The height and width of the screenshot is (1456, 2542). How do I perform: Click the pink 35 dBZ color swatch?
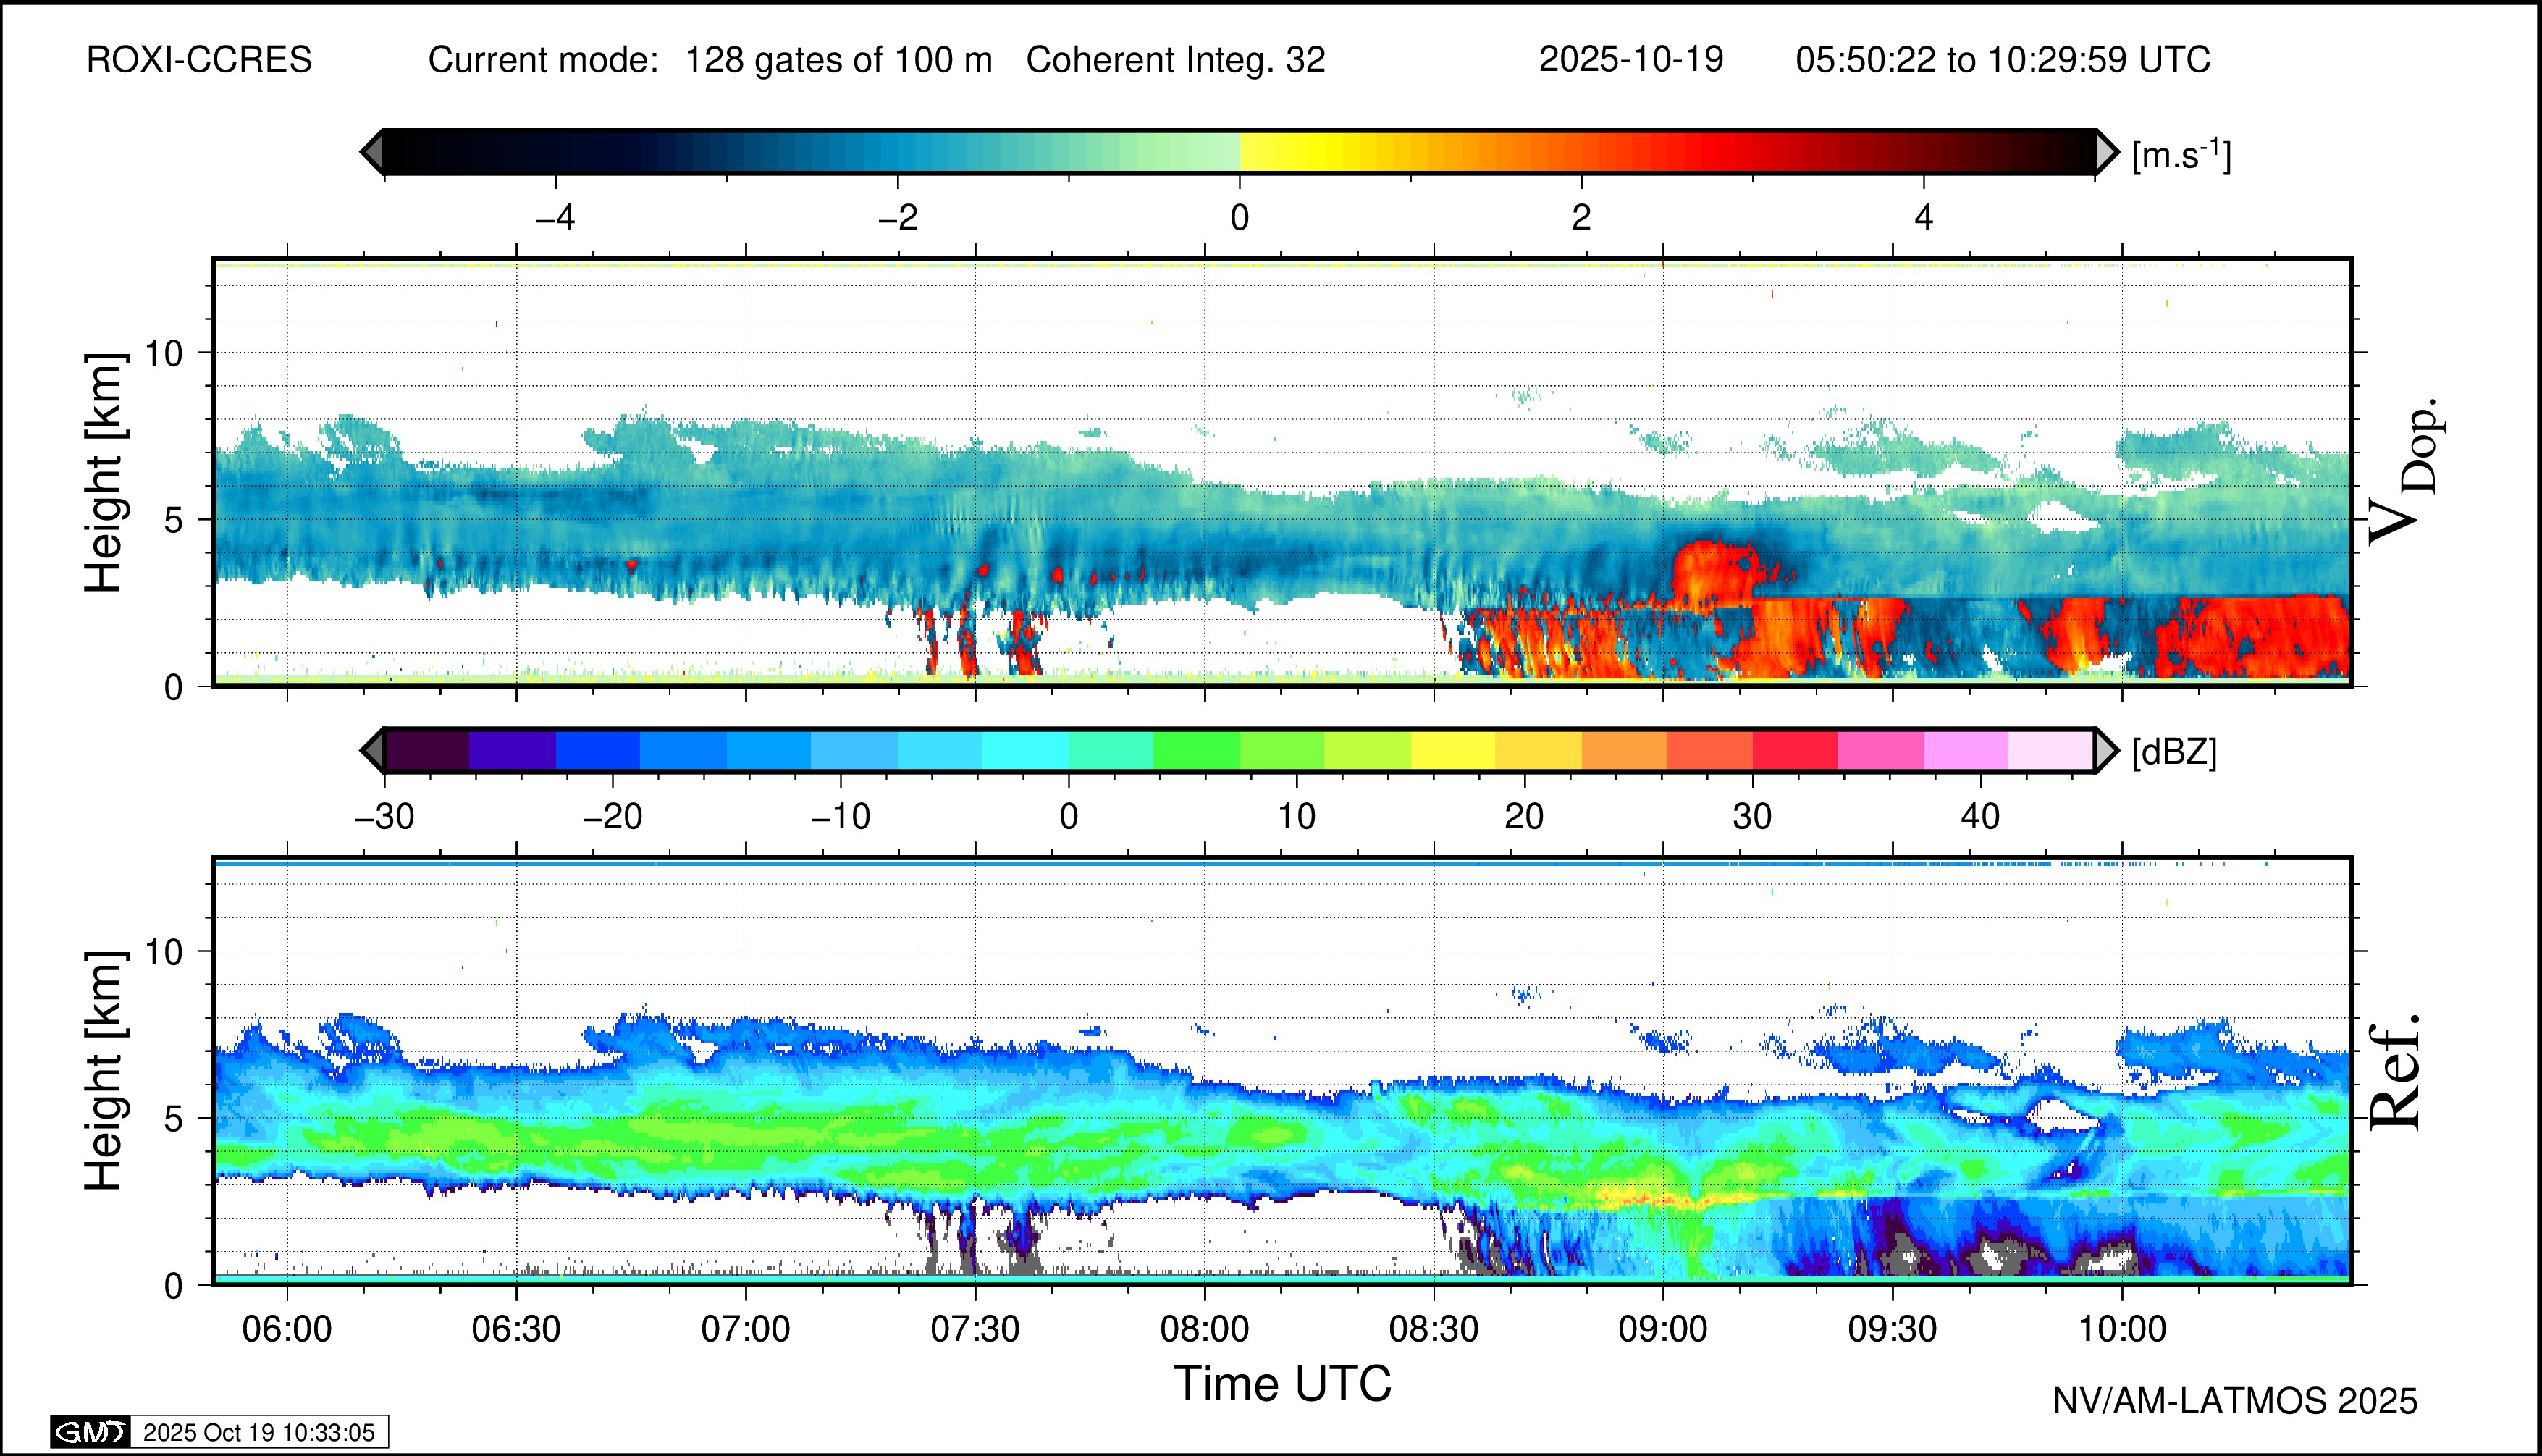click(1880, 750)
